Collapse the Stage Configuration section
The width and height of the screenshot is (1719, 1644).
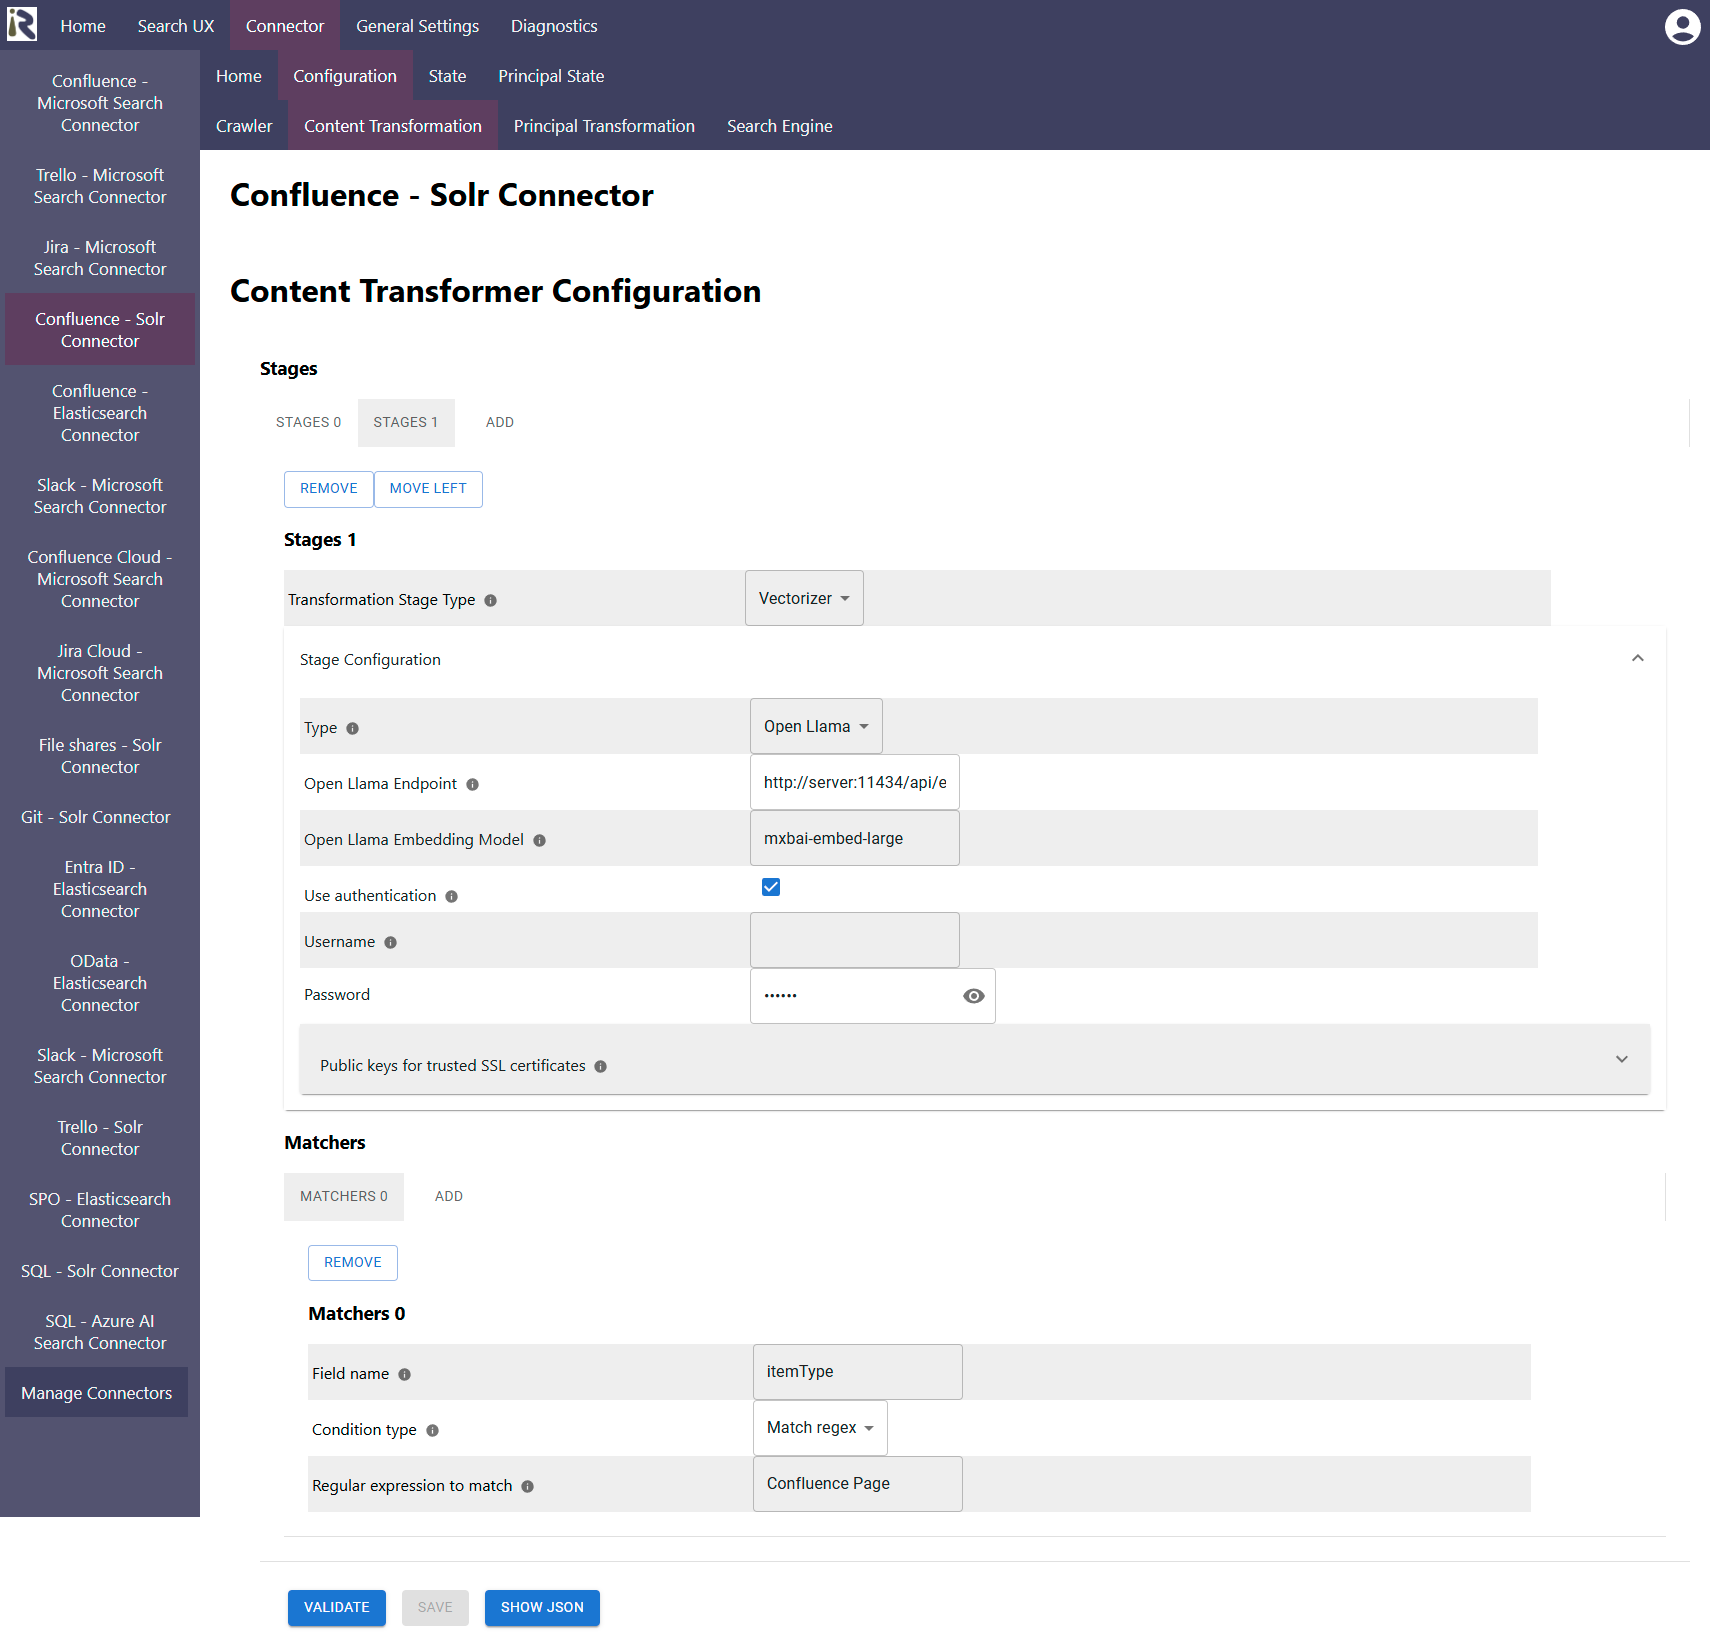[1638, 658]
